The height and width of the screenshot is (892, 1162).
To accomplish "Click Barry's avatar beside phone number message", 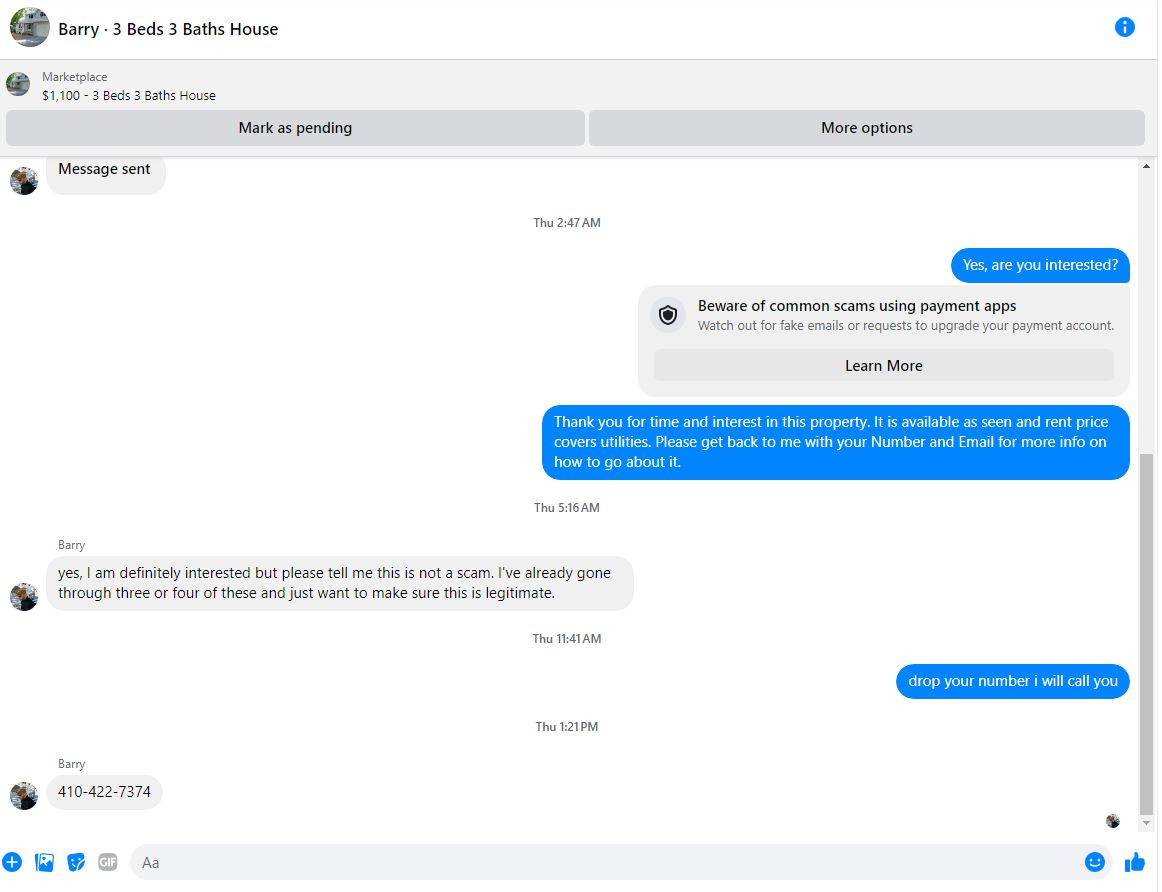I will [x=24, y=796].
